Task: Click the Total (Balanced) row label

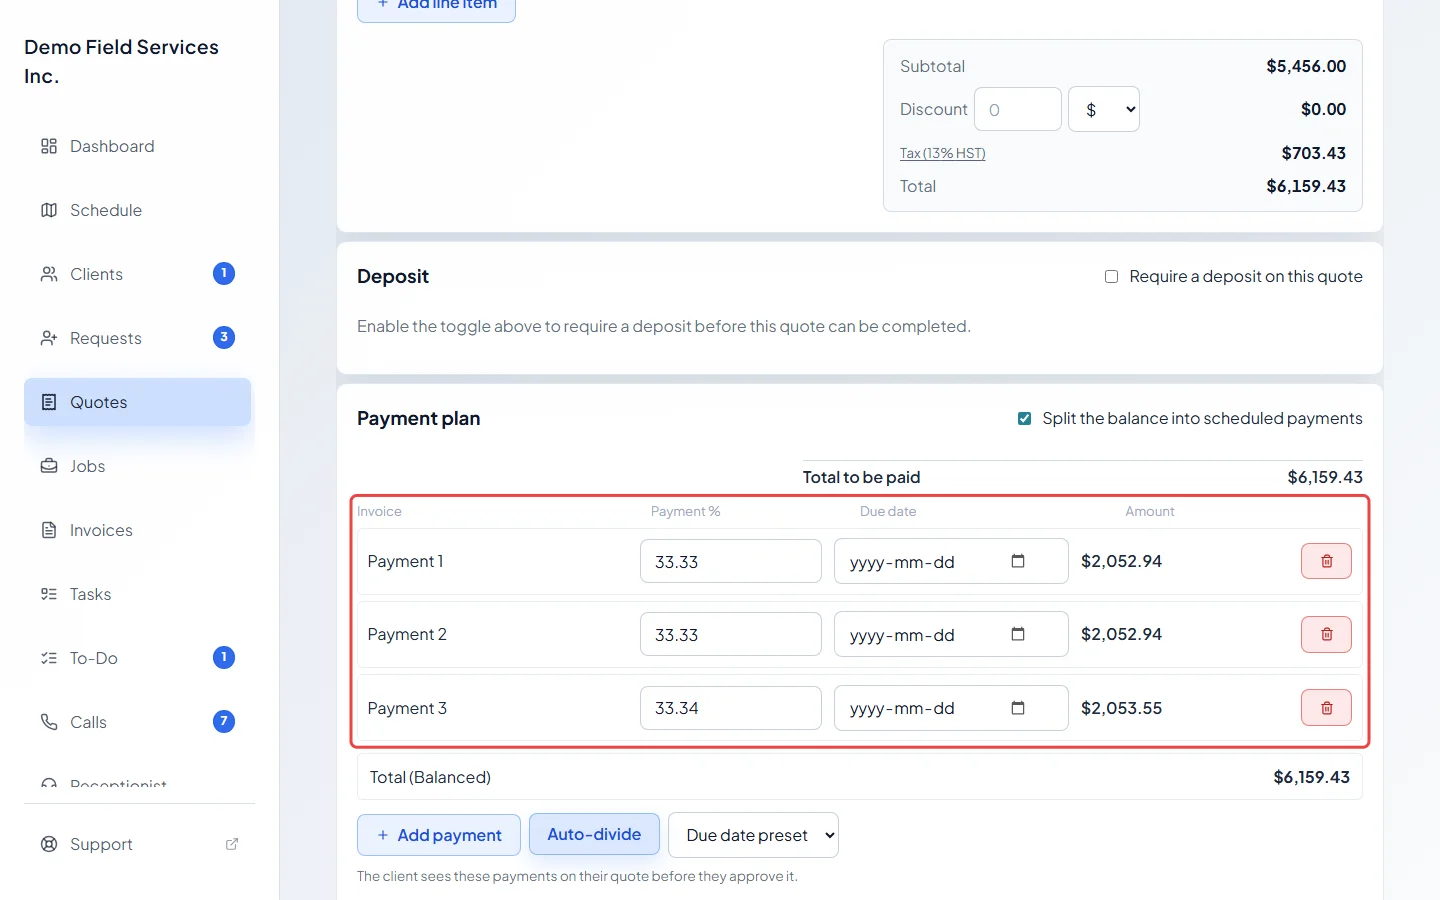Action: click(430, 777)
